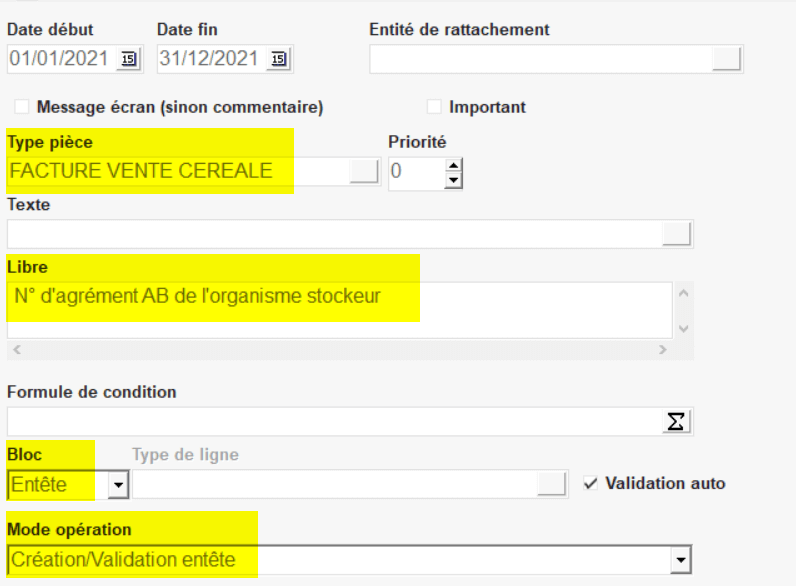
Task: Open the Texte field lookup button
Action: pos(677,234)
